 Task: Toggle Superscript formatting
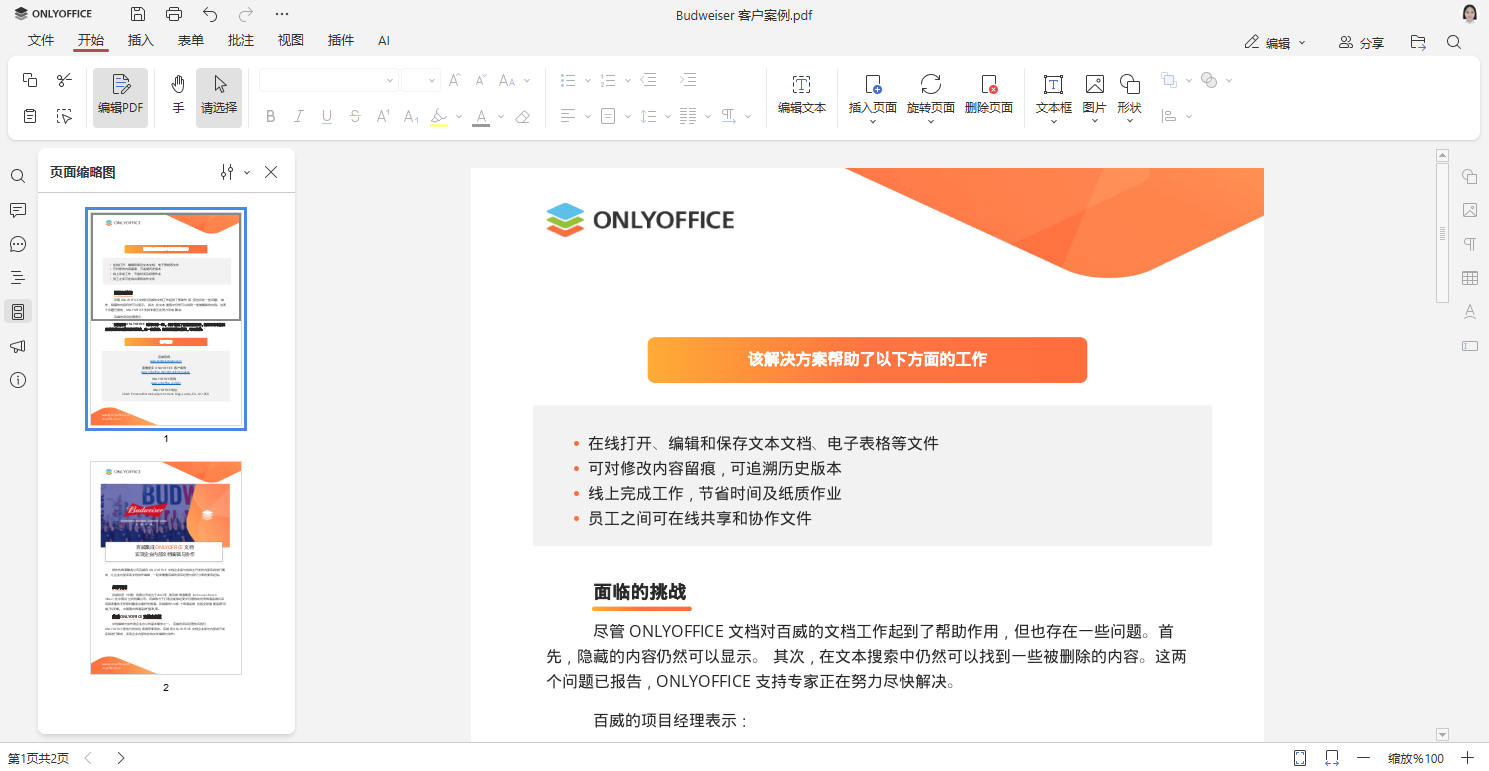click(x=383, y=117)
